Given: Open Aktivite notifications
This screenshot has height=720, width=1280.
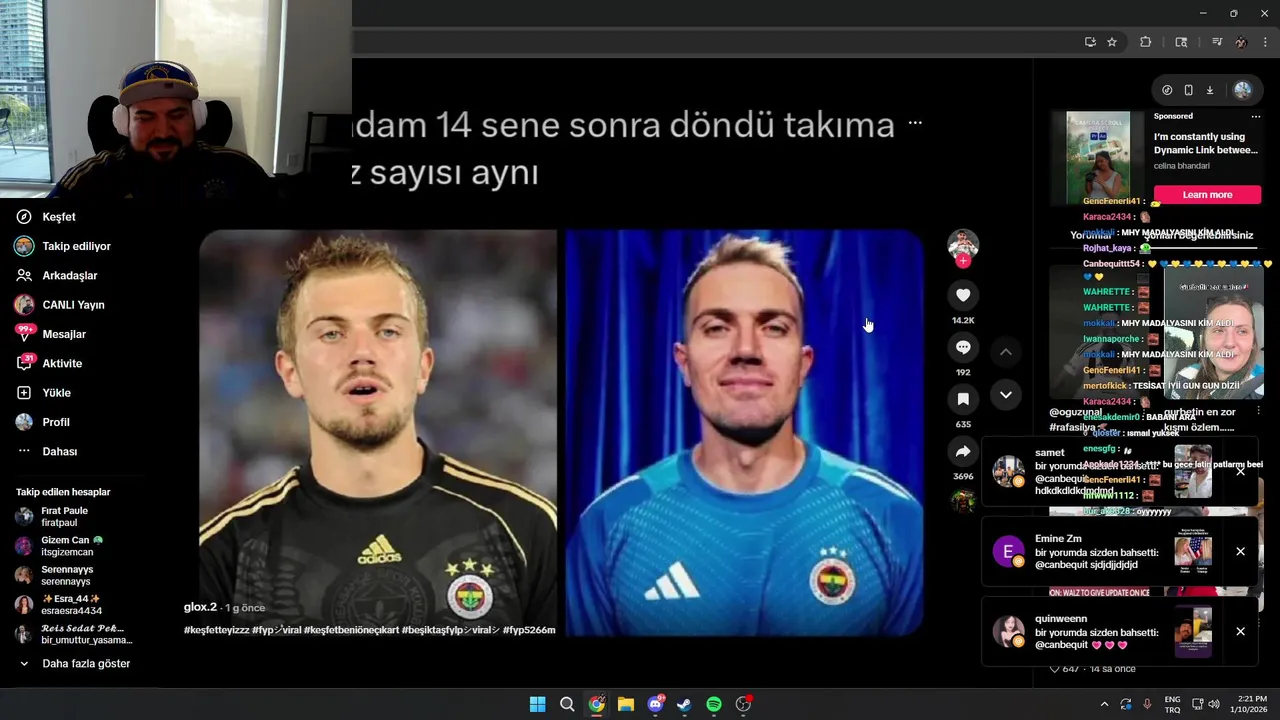Looking at the screenshot, I should 49,363.
